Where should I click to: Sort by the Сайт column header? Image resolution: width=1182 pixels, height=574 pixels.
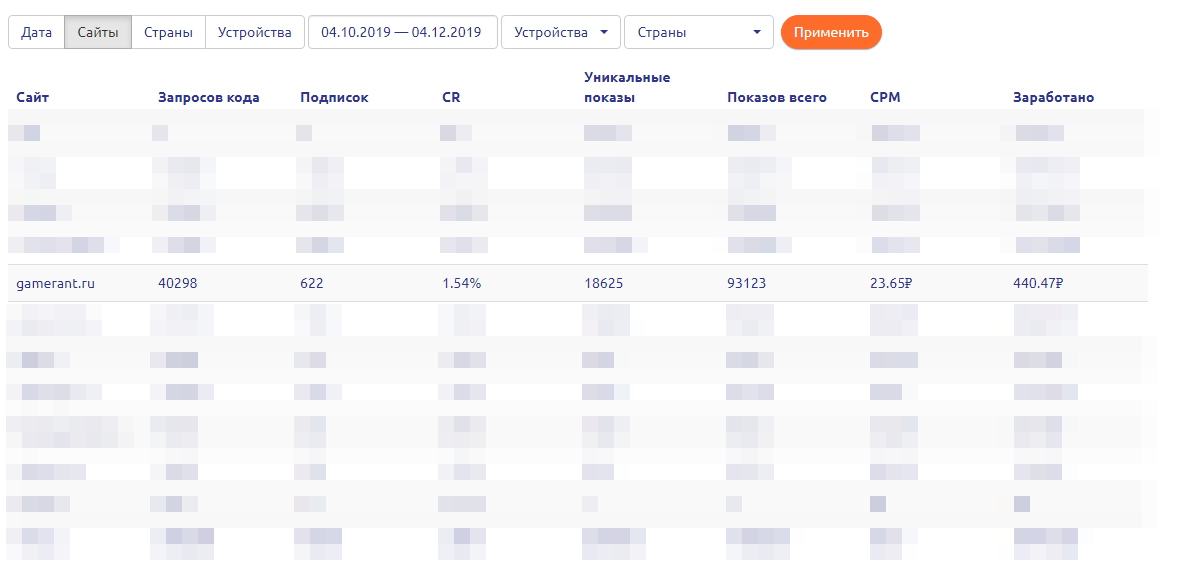(x=33, y=97)
